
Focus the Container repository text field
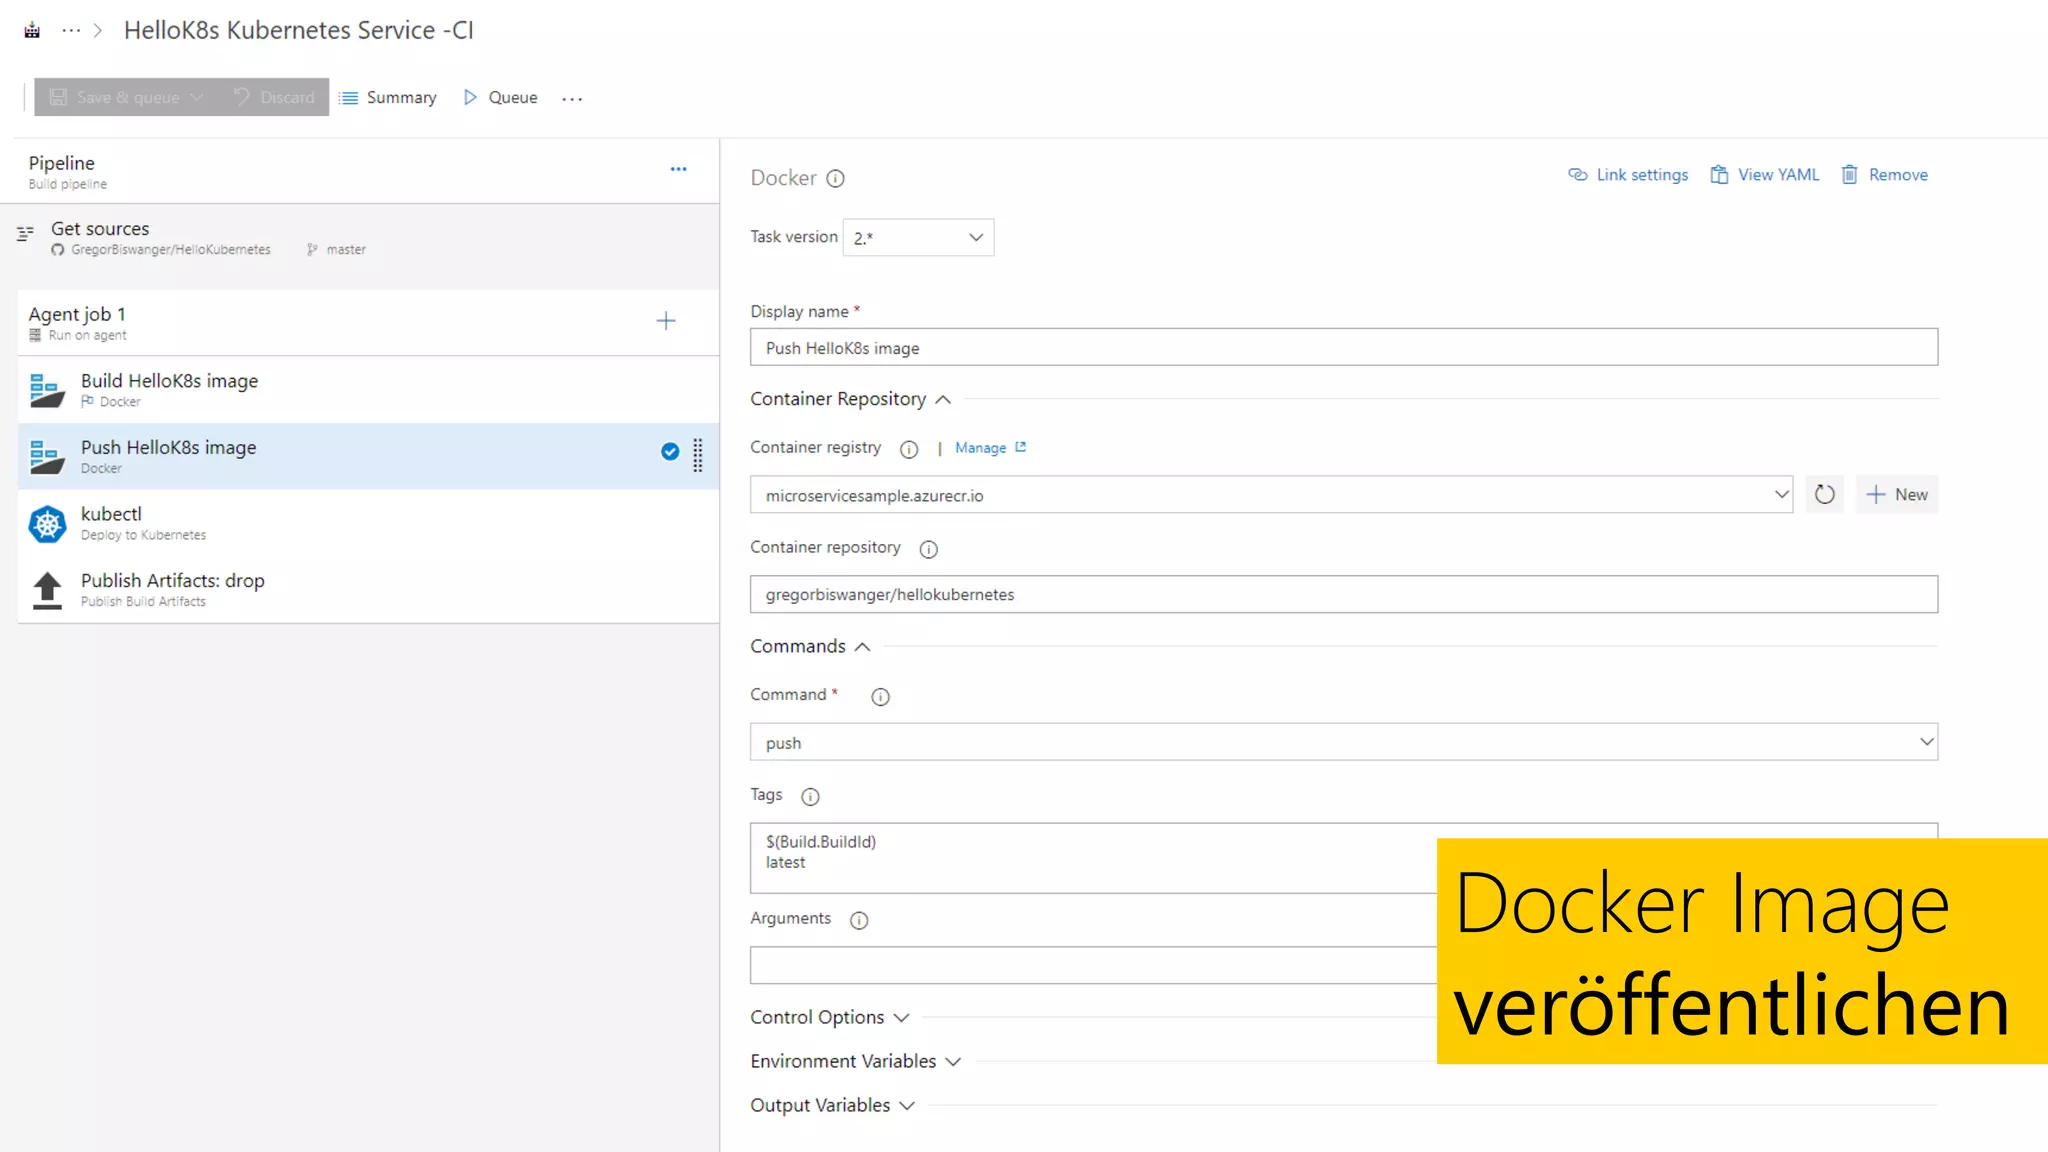pyautogui.click(x=1343, y=594)
